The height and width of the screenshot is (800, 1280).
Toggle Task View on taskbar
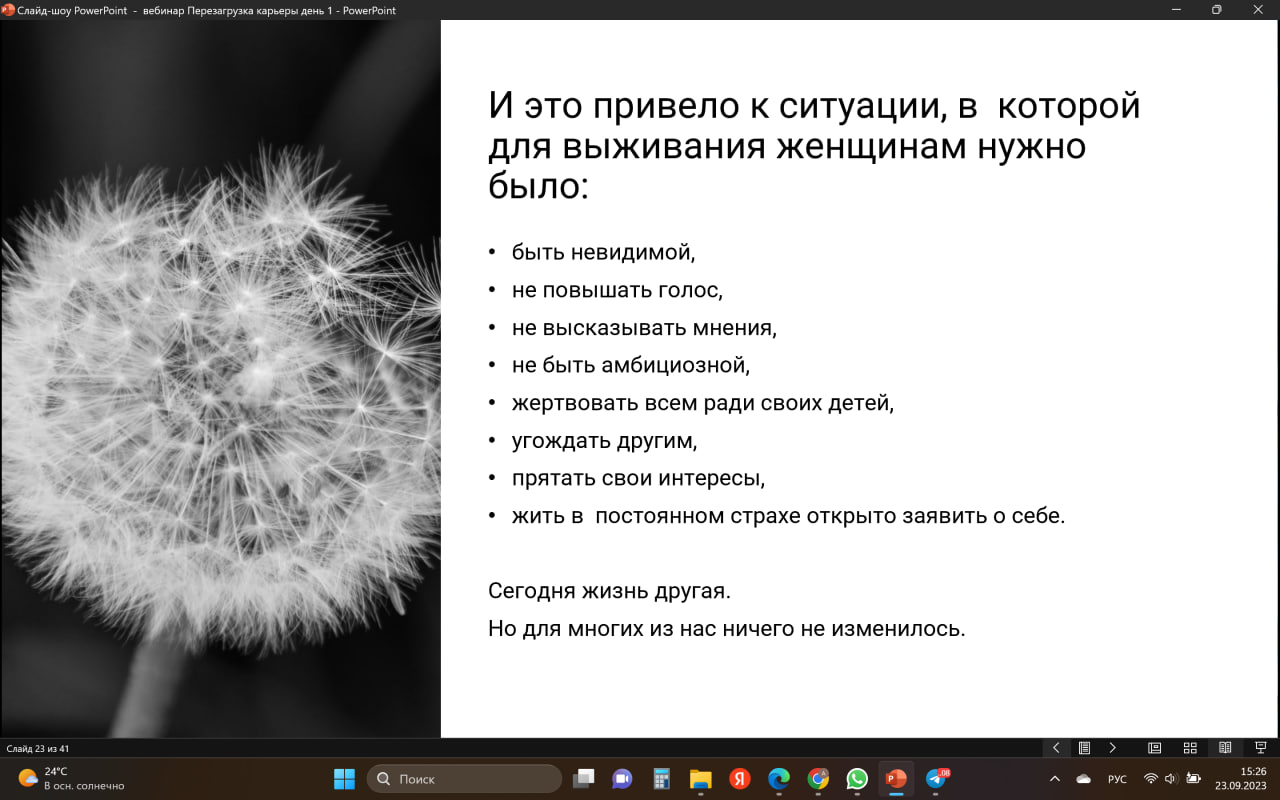[583, 779]
